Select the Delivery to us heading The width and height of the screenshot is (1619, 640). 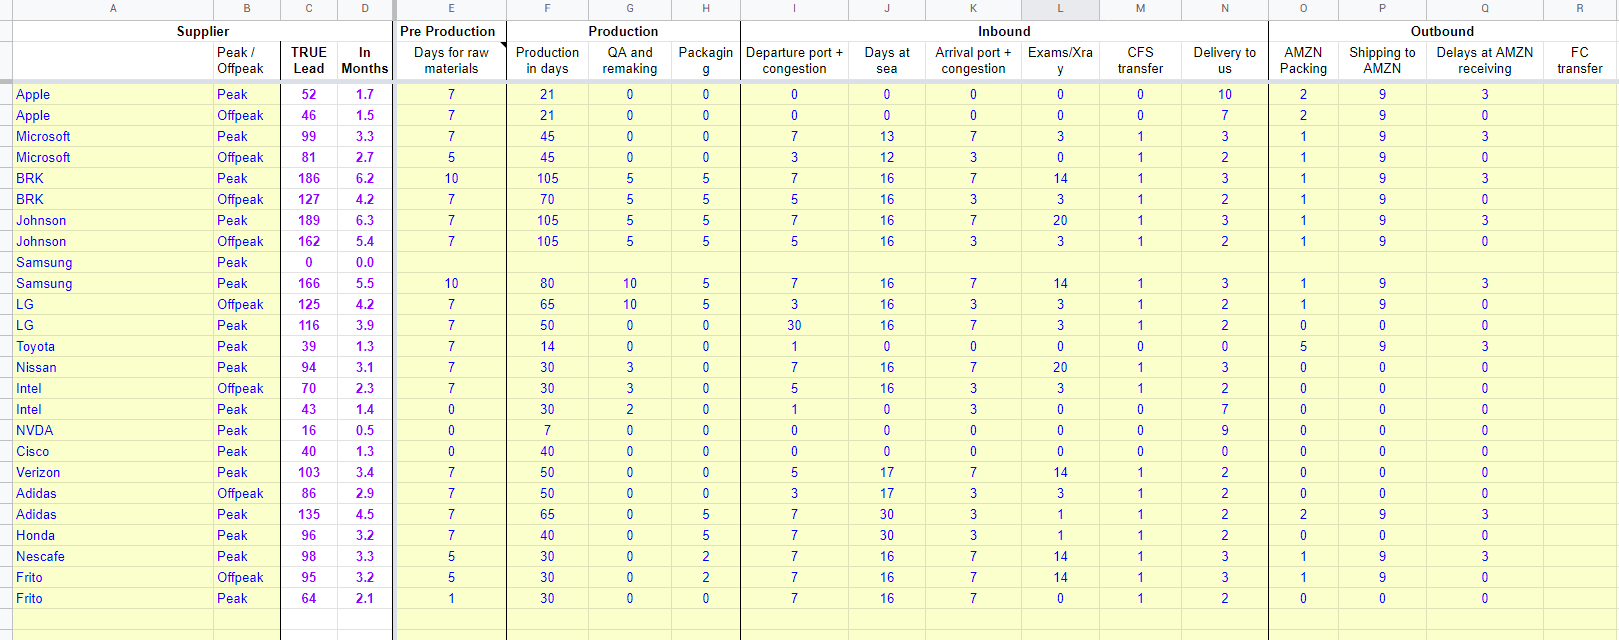1225,60
